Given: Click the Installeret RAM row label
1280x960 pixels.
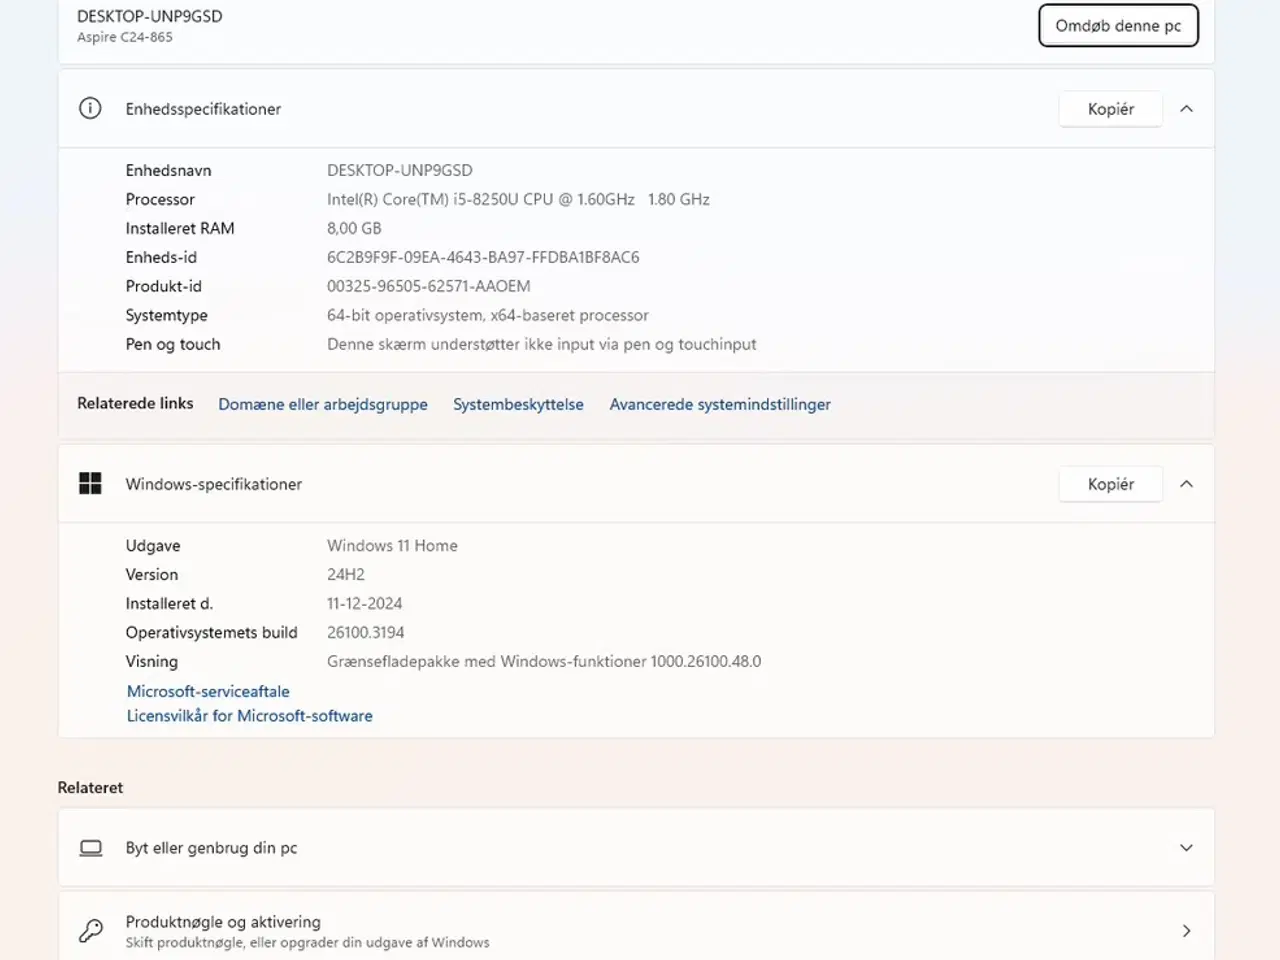Looking at the screenshot, I should [180, 228].
